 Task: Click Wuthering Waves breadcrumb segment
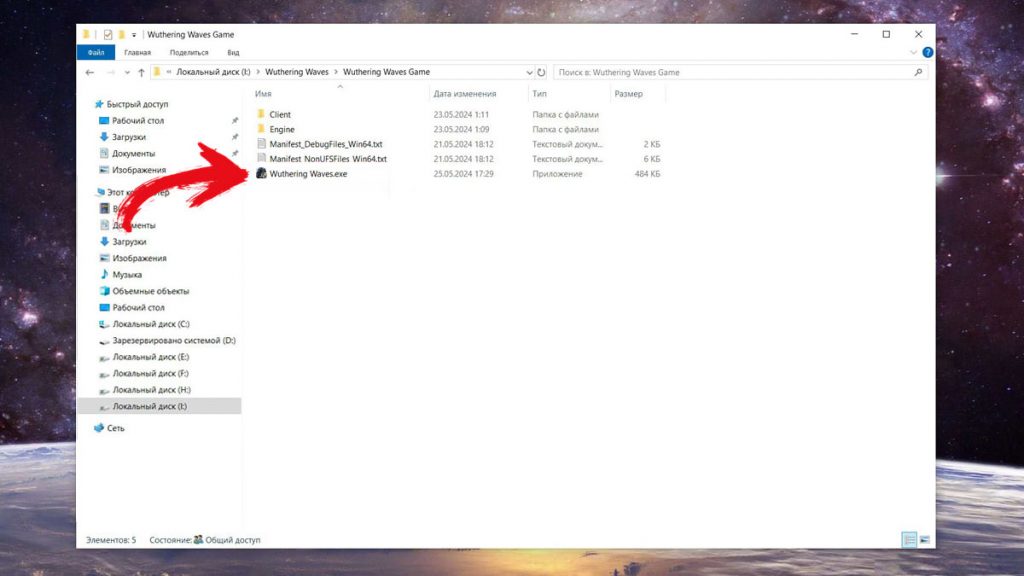pos(296,72)
